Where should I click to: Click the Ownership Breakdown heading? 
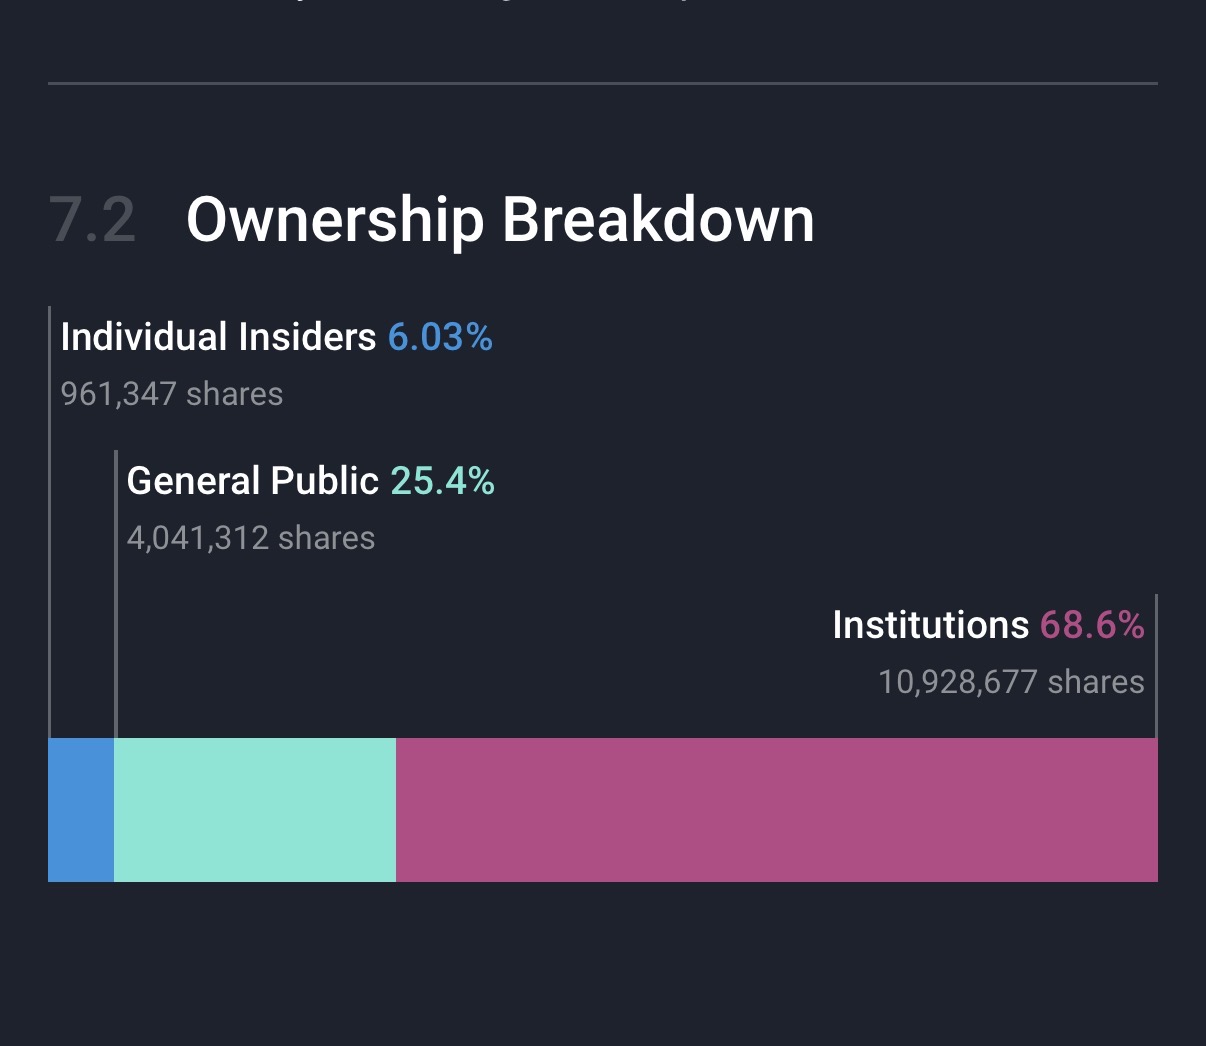click(x=500, y=220)
